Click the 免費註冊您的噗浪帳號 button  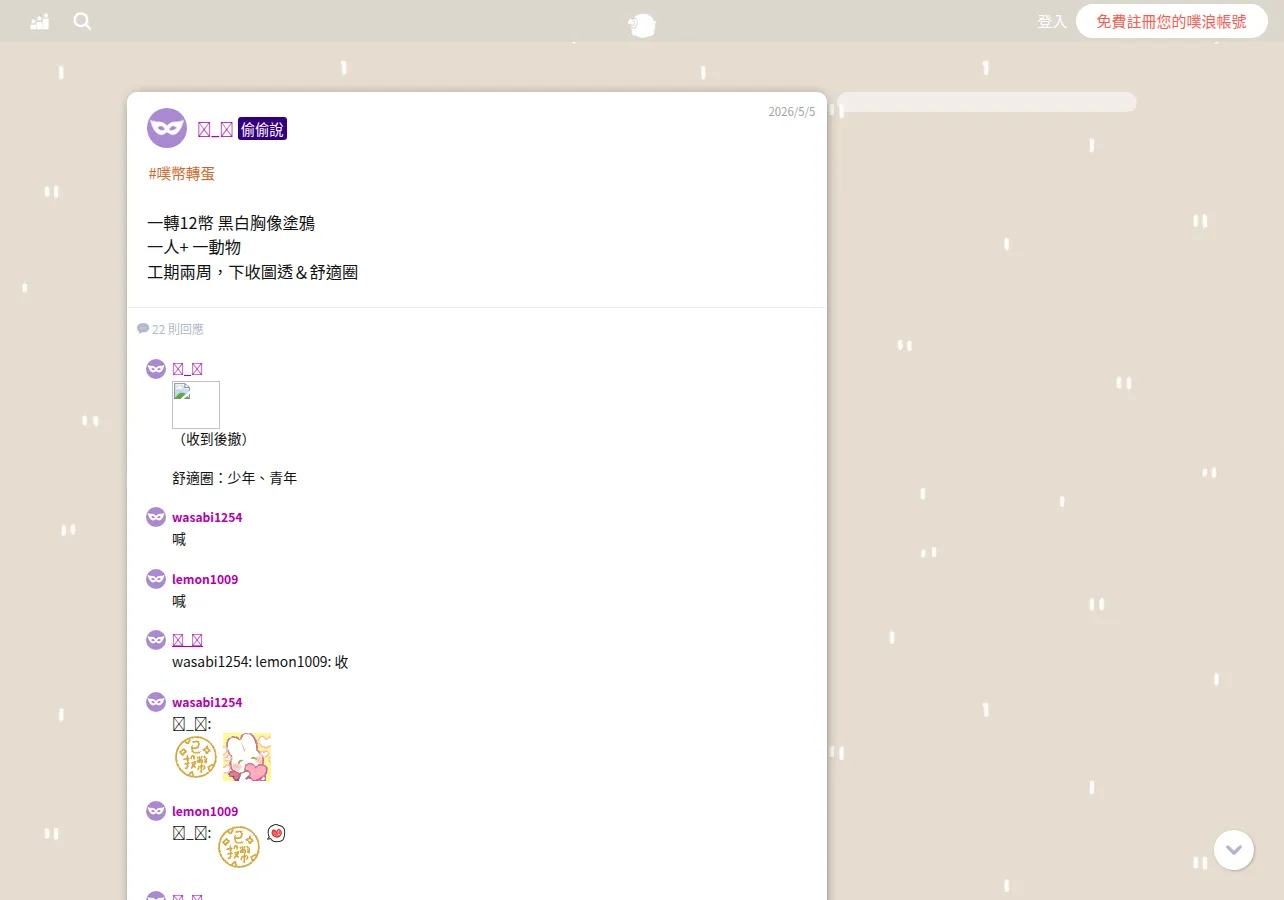(1172, 21)
